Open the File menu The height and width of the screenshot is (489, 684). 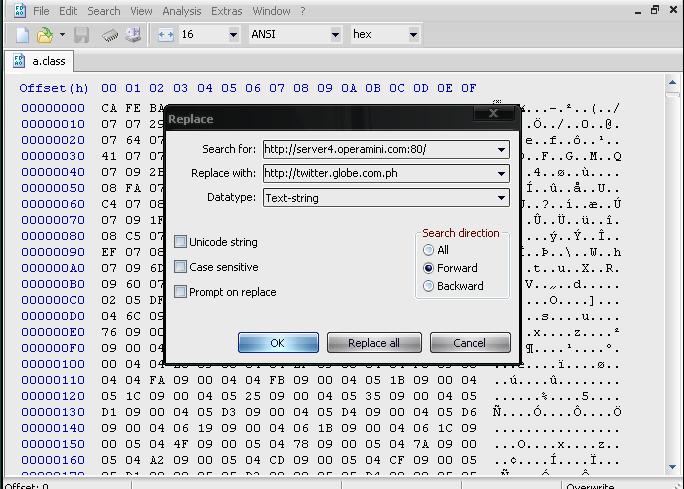41,11
